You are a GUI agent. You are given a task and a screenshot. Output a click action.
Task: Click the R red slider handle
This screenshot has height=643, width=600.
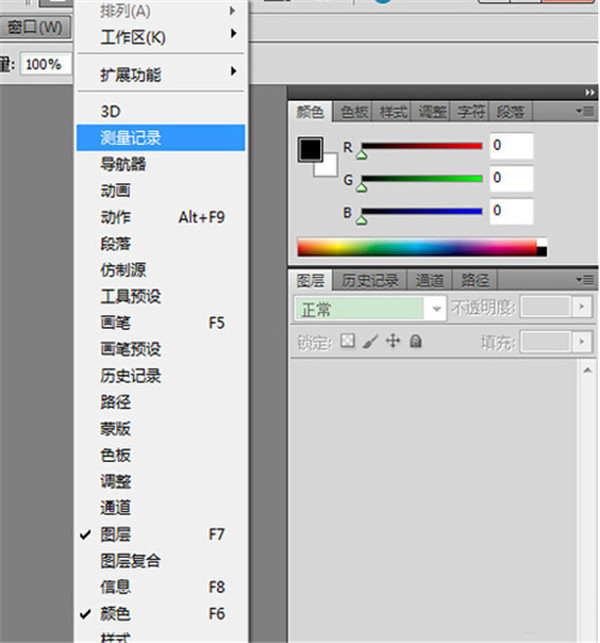coord(361,155)
